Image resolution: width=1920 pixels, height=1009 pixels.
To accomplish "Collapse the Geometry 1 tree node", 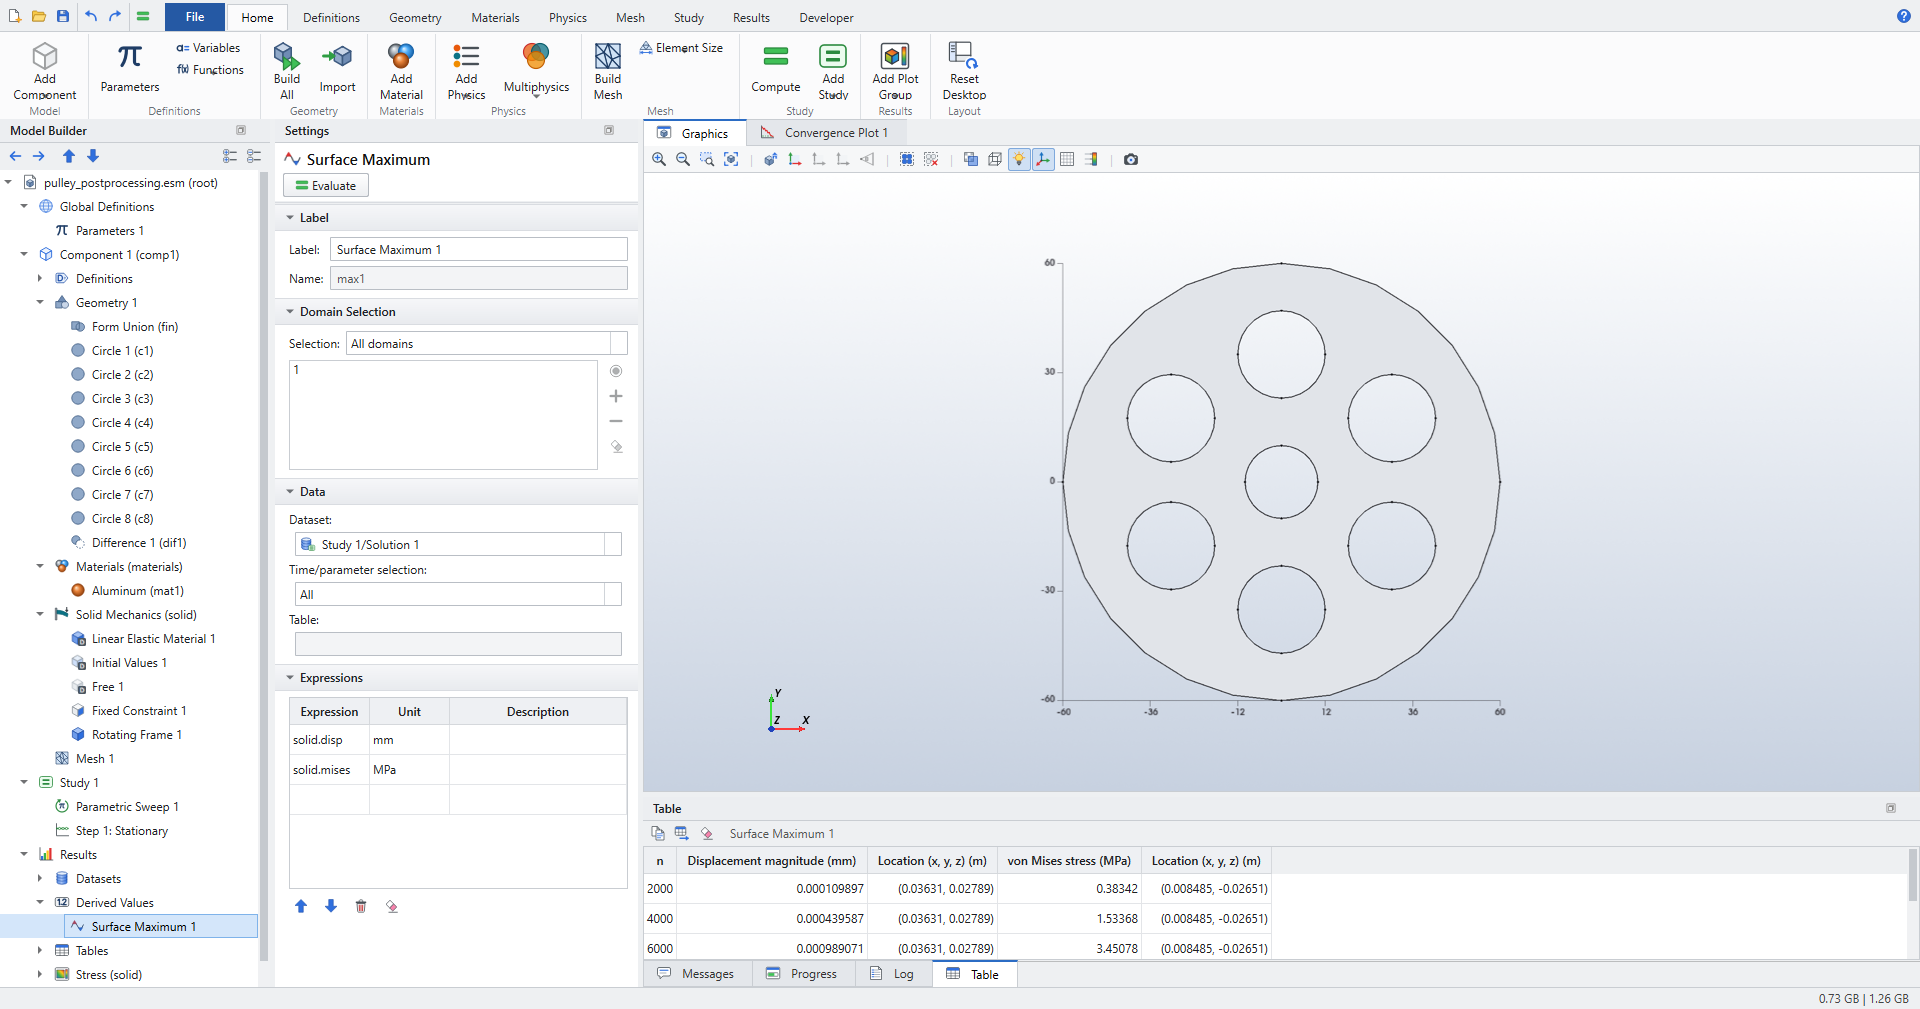I will coord(40,302).
